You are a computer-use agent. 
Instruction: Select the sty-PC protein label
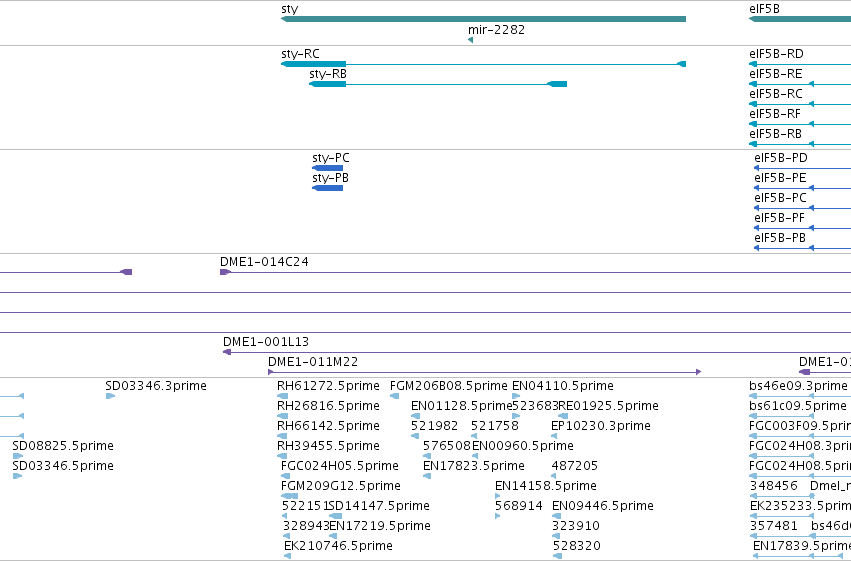[x=331, y=158]
